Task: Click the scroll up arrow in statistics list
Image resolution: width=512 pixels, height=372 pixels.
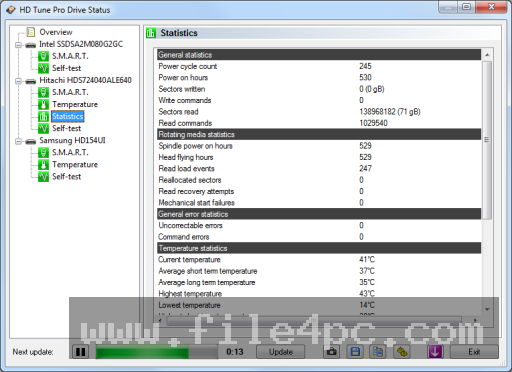Action: [x=487, y=55]
